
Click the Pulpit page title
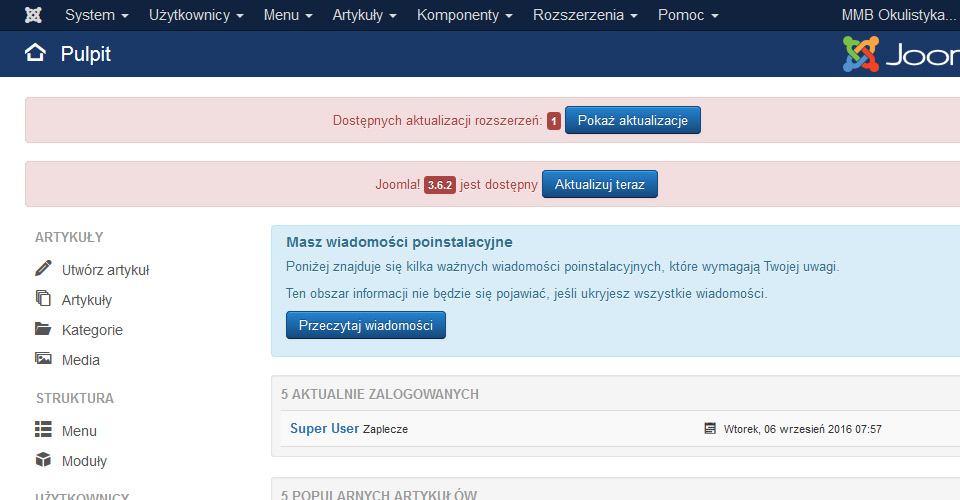(x=86, y=54)
